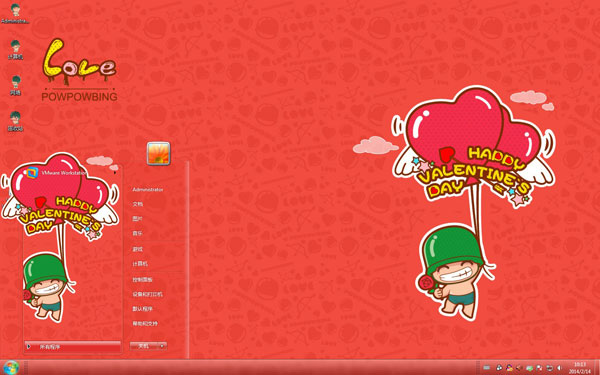
Task: Open Administrator folder in Start menu
Action: pyautogui.click(x=148, y=189)
